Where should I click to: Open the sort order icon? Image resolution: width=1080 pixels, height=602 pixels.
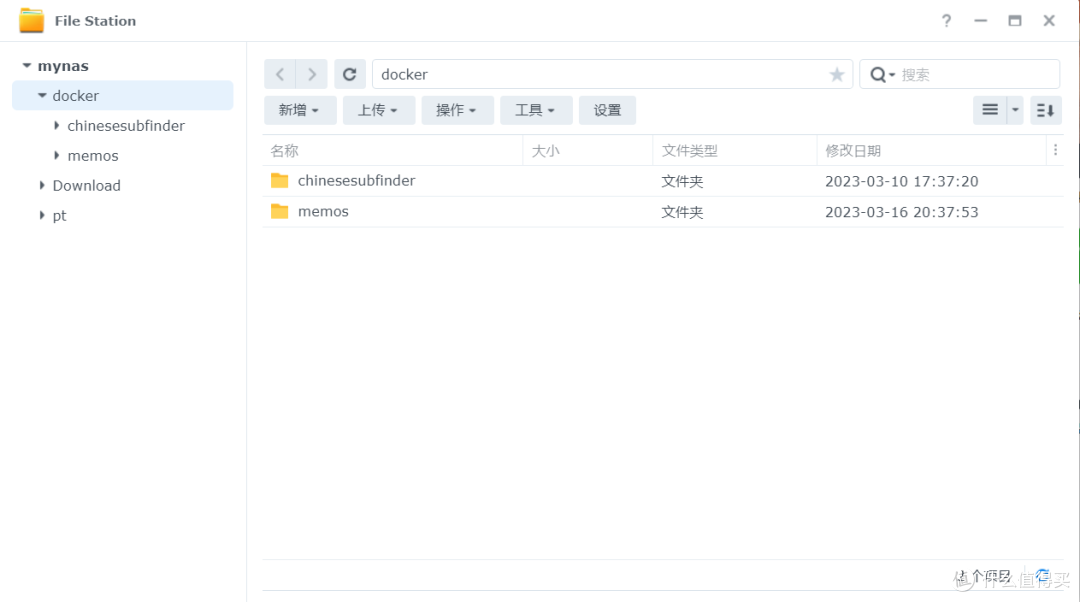pos(1045,110)
